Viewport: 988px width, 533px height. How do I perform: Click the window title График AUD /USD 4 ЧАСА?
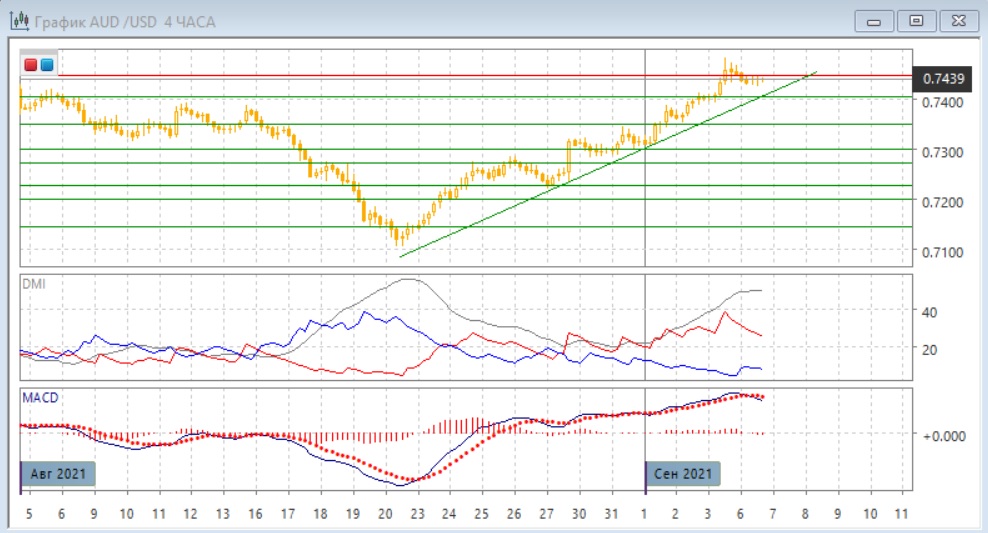click(x=125, y=22)
